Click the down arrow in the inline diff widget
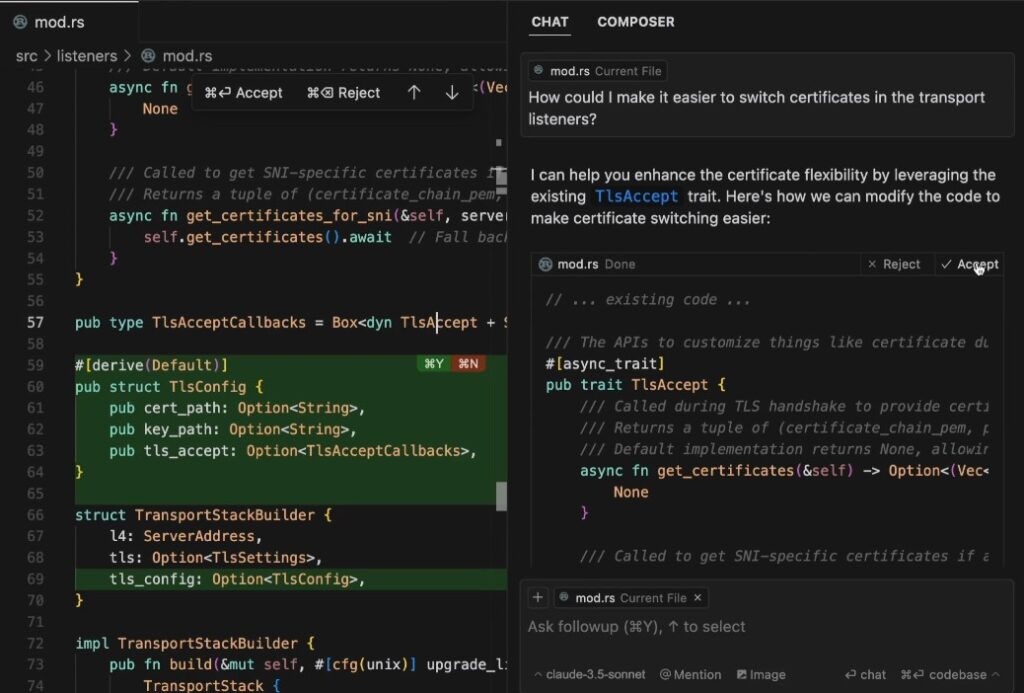 tap(452, 92)
